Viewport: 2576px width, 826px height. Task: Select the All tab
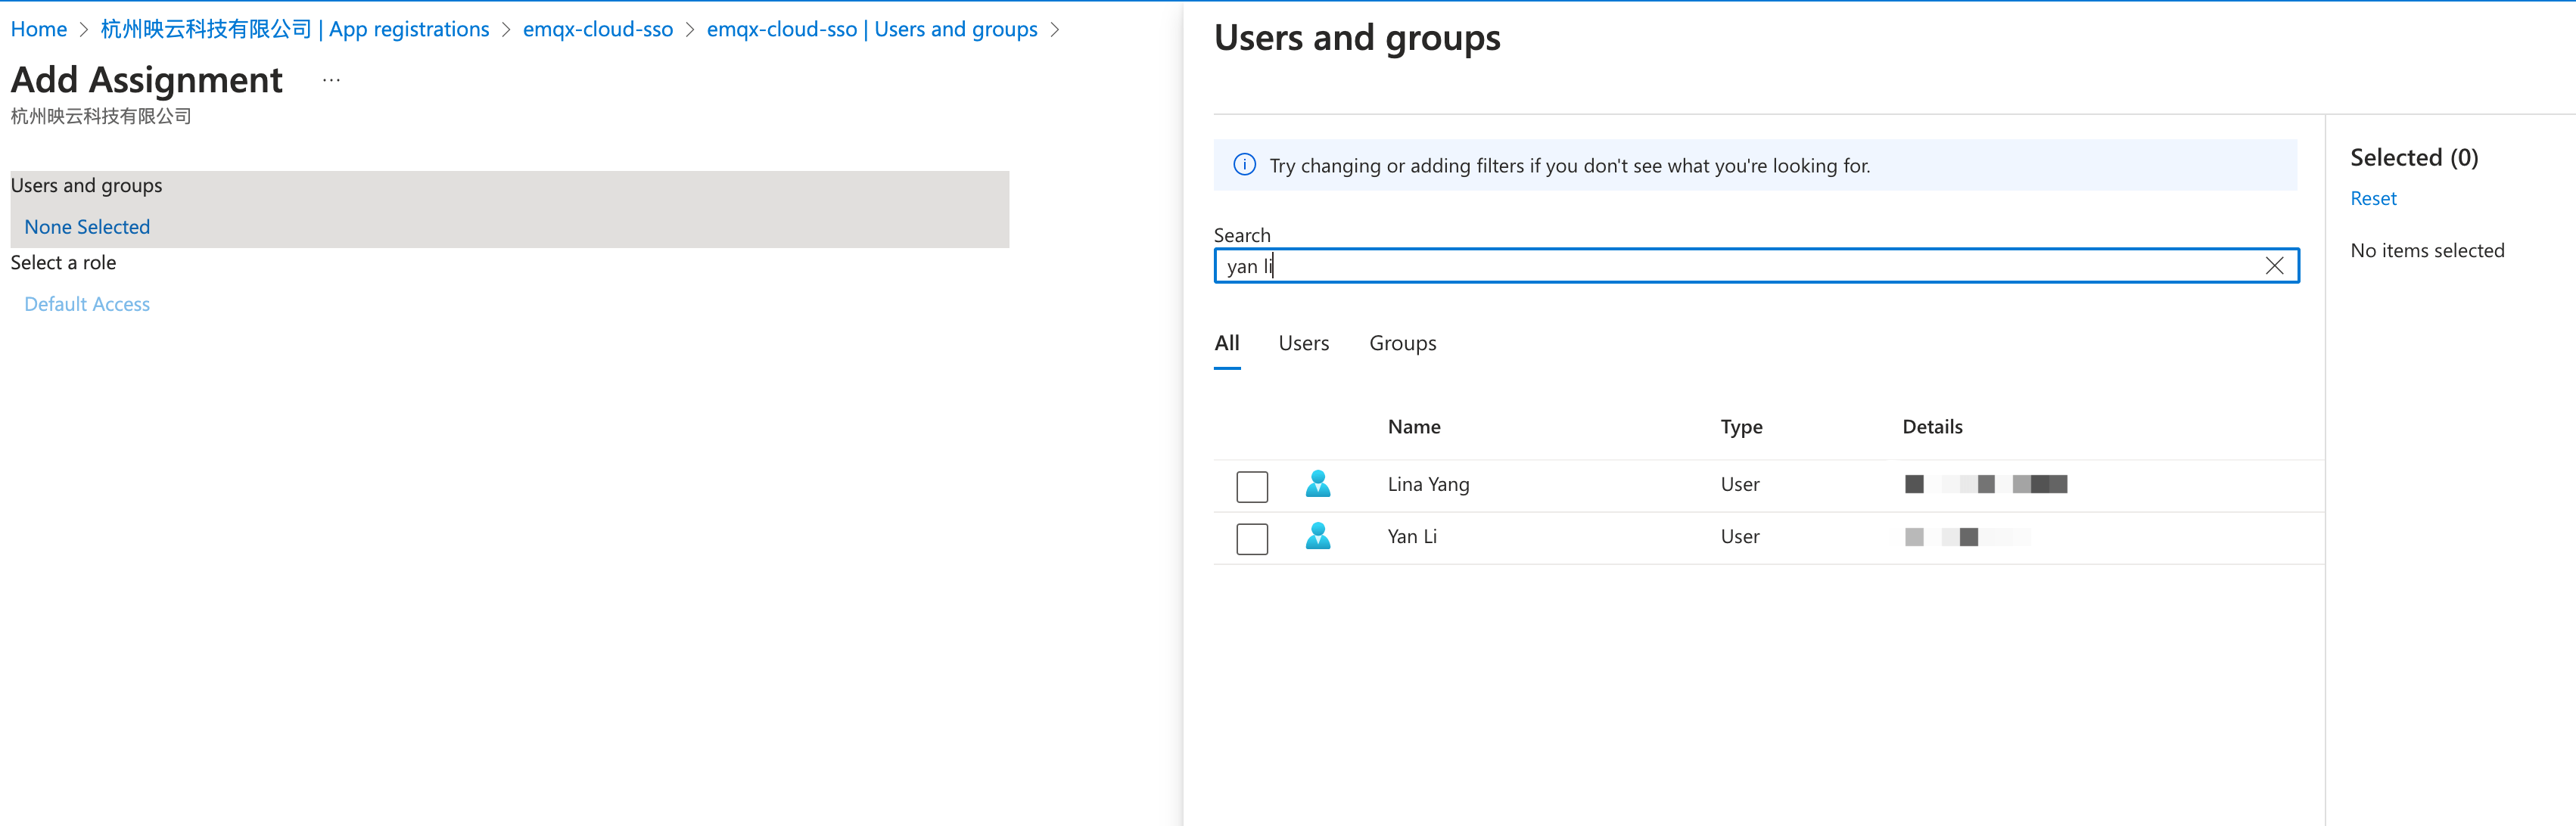[1226, 343]
